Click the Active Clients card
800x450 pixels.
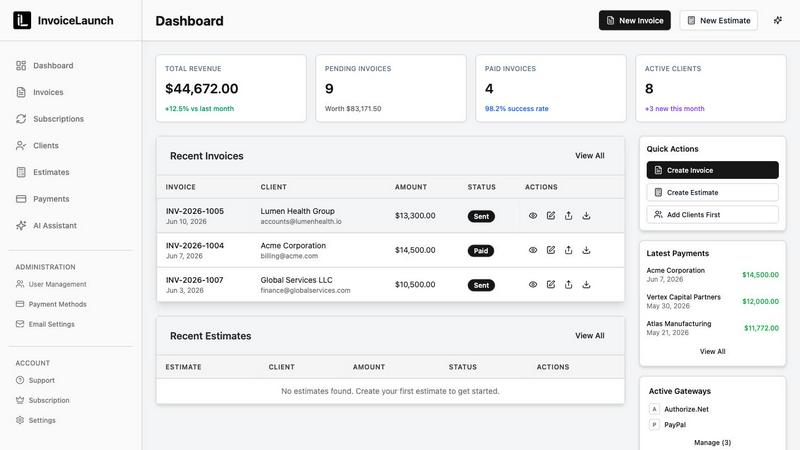click(711, 88)
